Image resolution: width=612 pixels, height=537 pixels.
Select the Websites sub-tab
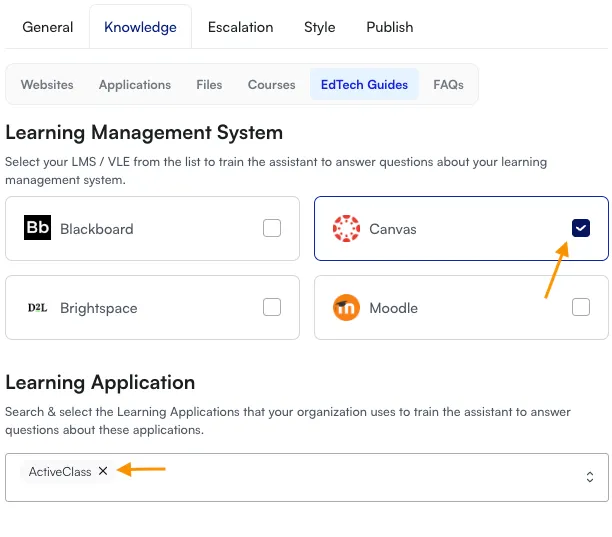click(x=47, y=85)
